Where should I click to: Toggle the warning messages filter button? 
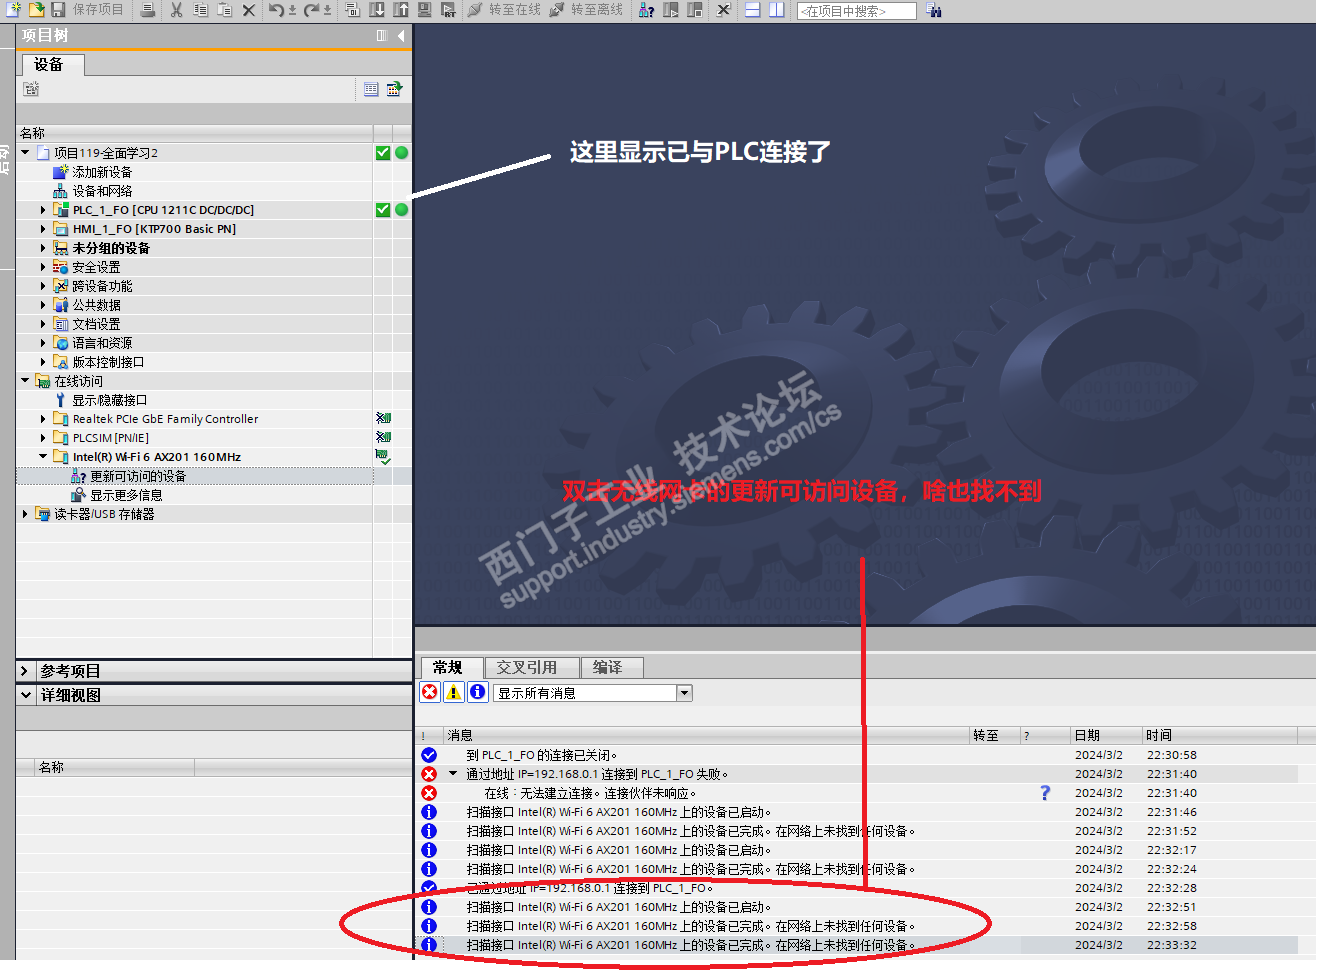click(x=454, y=692)
